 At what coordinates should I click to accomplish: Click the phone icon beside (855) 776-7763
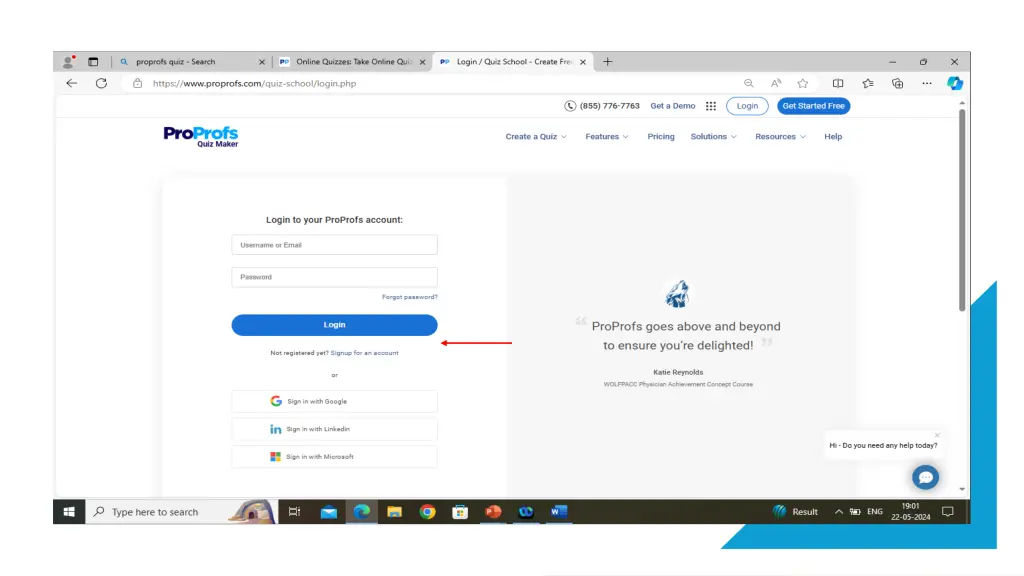coord(570,106)
